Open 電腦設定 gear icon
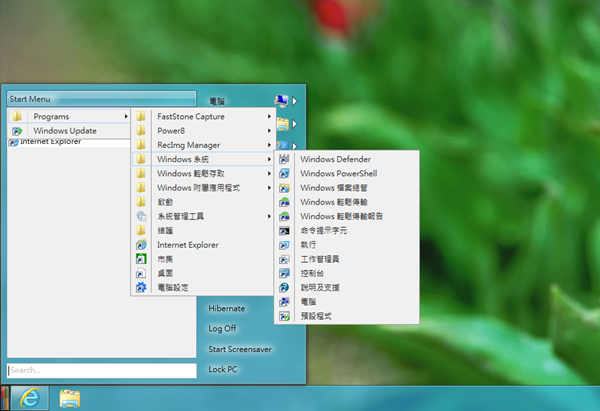The width and height of the screenshot is (600, 411). click(x=141, y=287)
